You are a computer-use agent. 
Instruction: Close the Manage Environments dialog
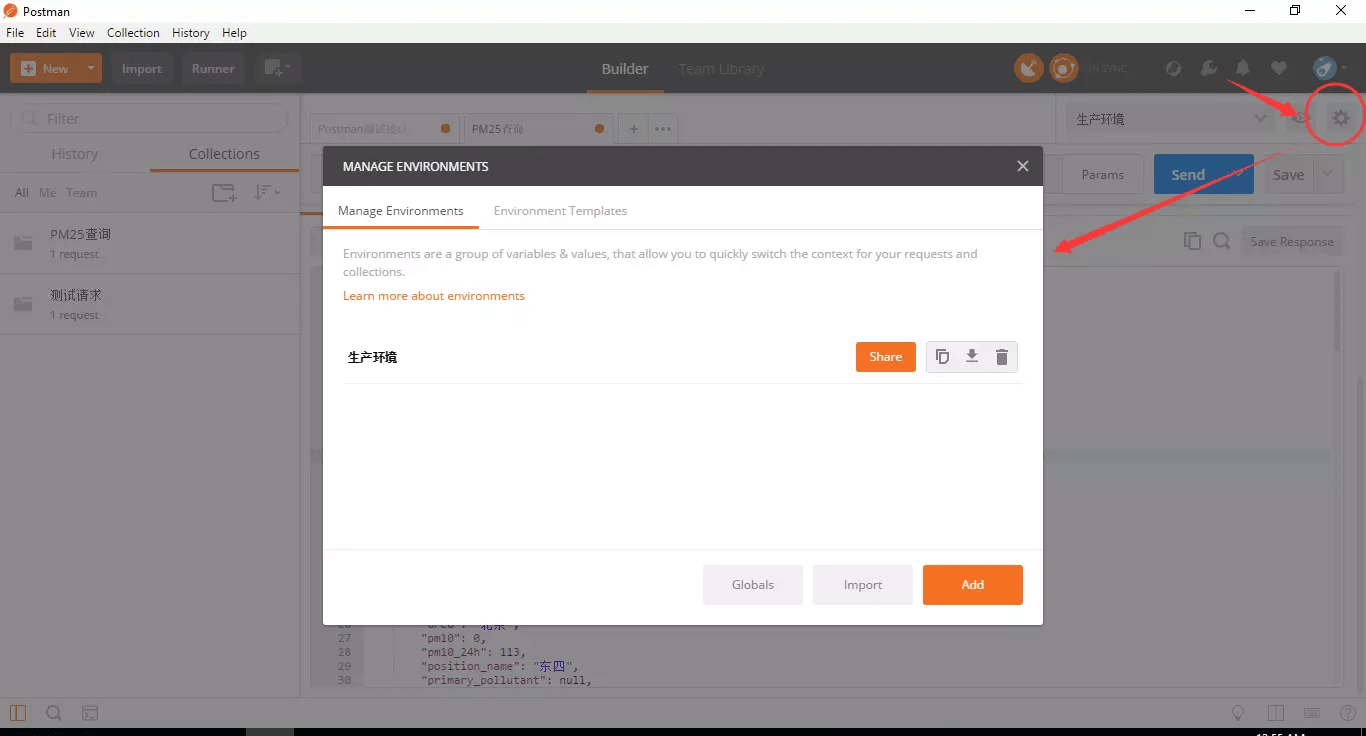(x=1022, y=166)
